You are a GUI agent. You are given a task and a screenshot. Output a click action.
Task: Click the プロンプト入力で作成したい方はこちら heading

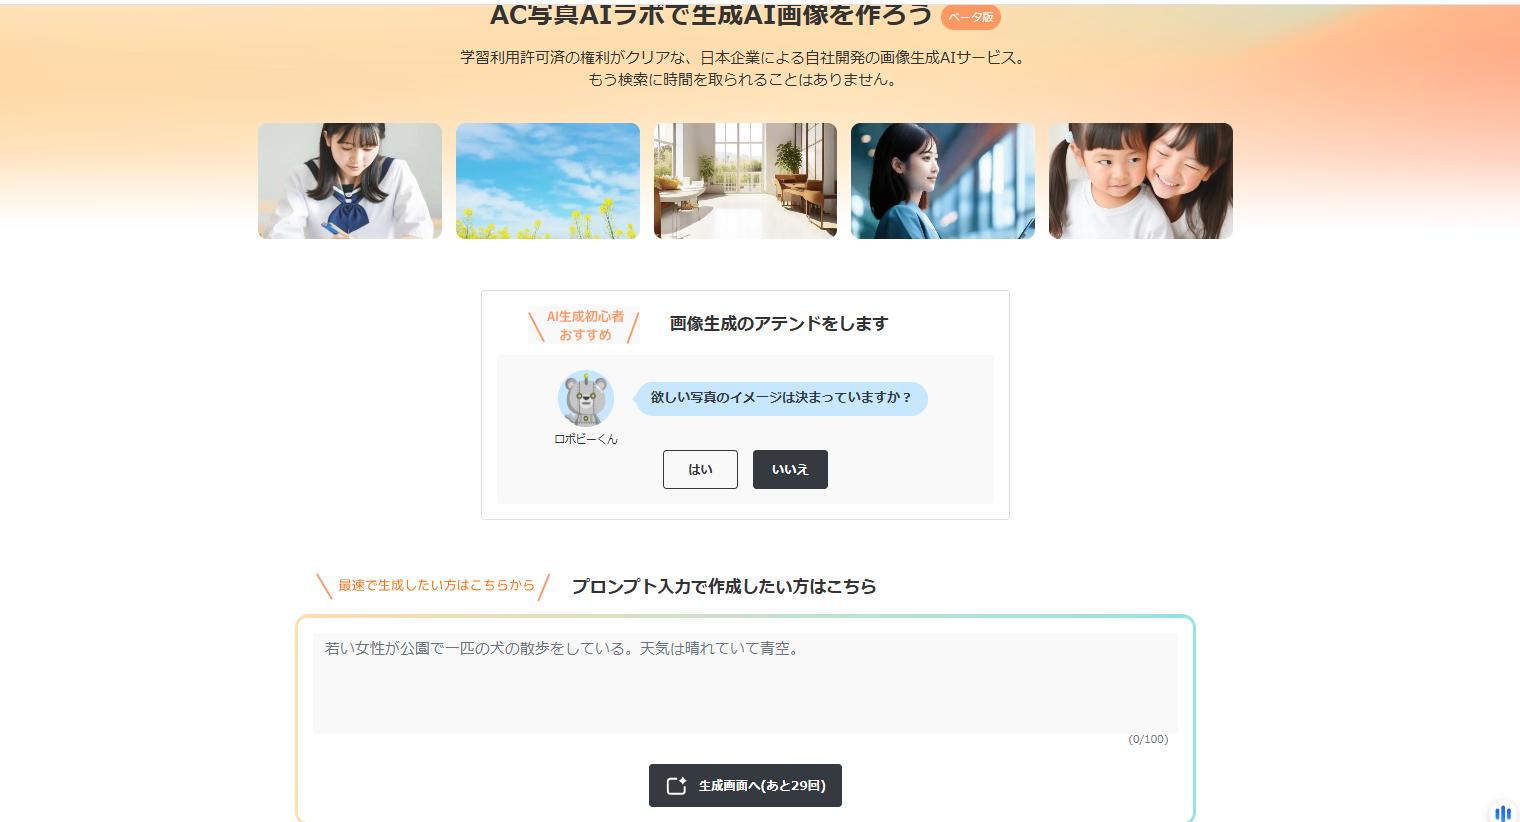tap(724, 586)
